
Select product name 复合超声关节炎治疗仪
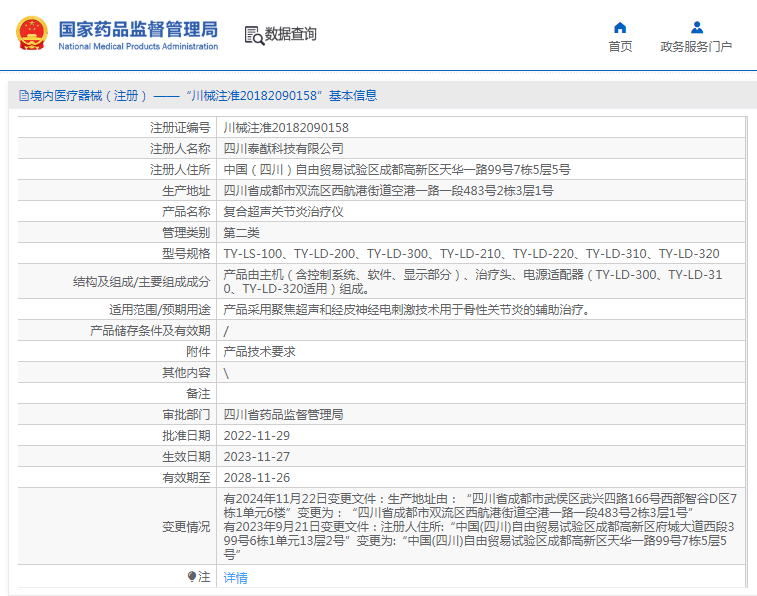[283, 211]
